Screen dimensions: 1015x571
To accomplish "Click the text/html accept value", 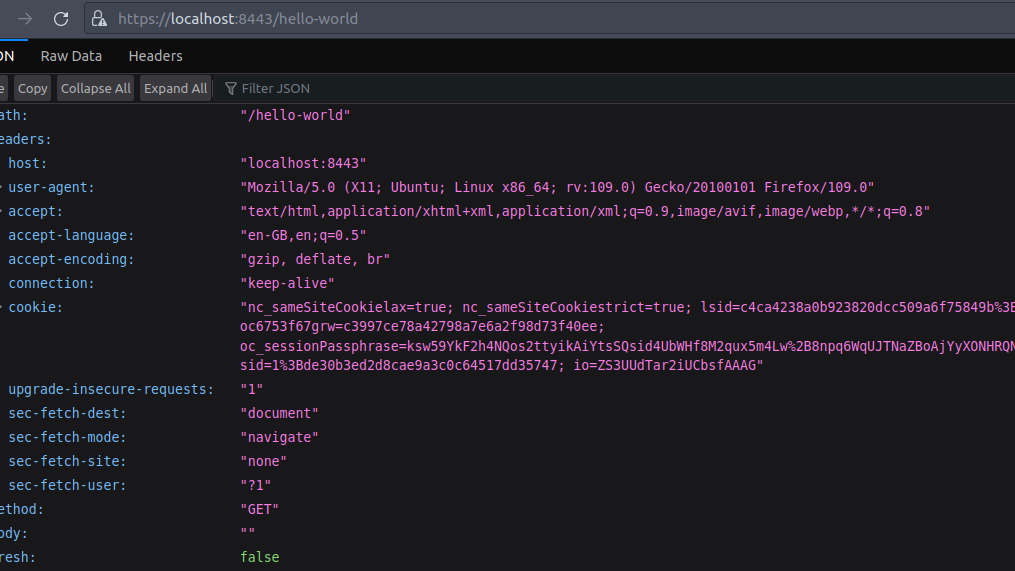I will 585,211.
